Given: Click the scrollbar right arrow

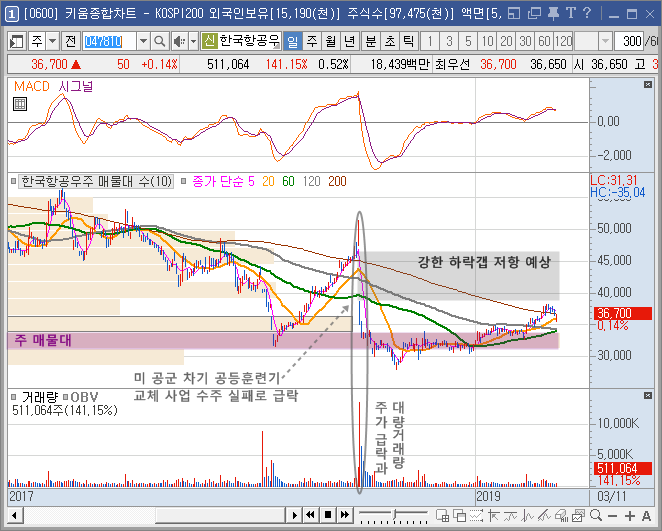Looking at the screenshot, I should [x=294, y=515].
